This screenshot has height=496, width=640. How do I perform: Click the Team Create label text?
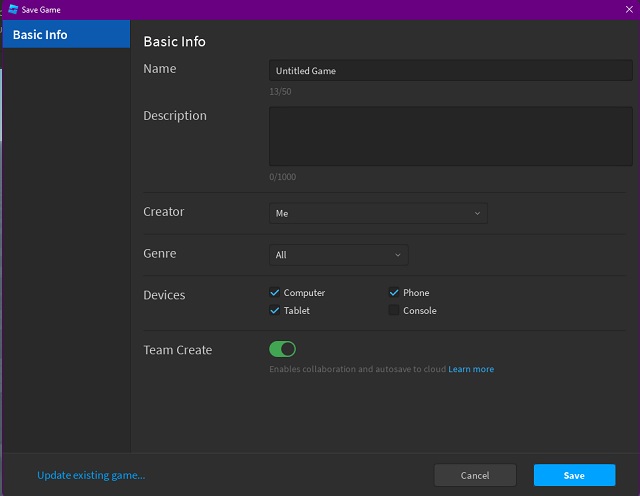pyautogui.click(x=177, y=350)
